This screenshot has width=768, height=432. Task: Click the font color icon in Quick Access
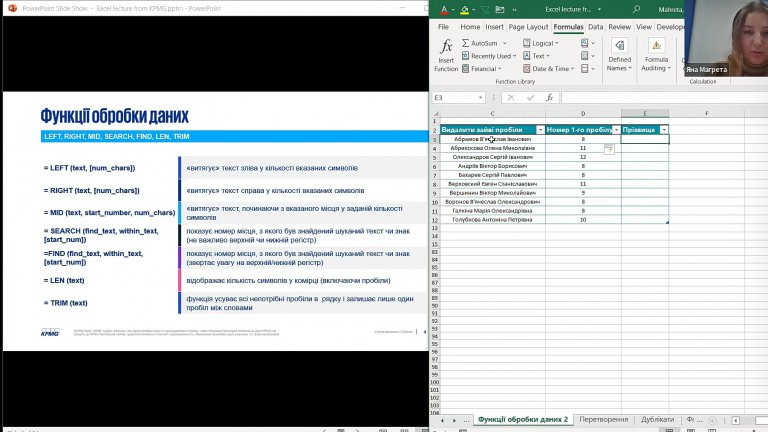click(x=444, y=9)
